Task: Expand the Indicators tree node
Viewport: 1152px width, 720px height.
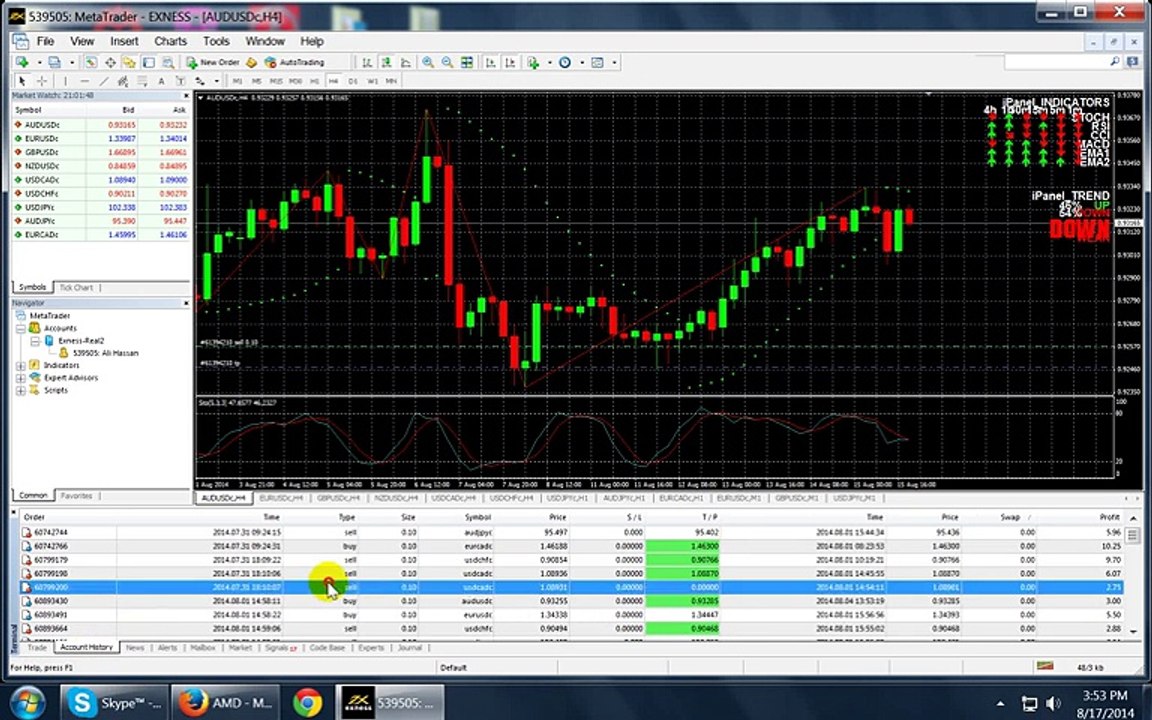Action: (21, 365)
